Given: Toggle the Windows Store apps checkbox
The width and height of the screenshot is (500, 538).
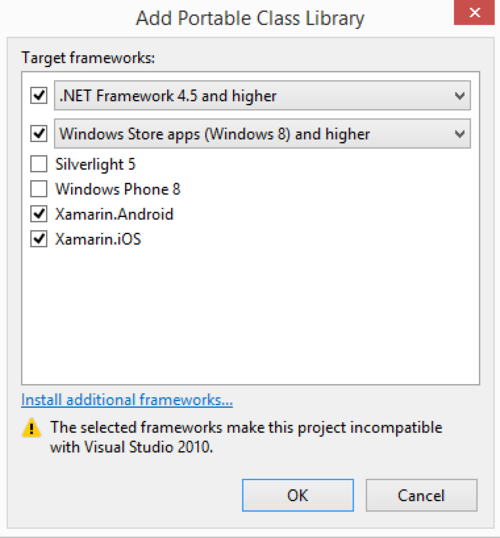Looking at the screenshot, I should click(38, 133).
